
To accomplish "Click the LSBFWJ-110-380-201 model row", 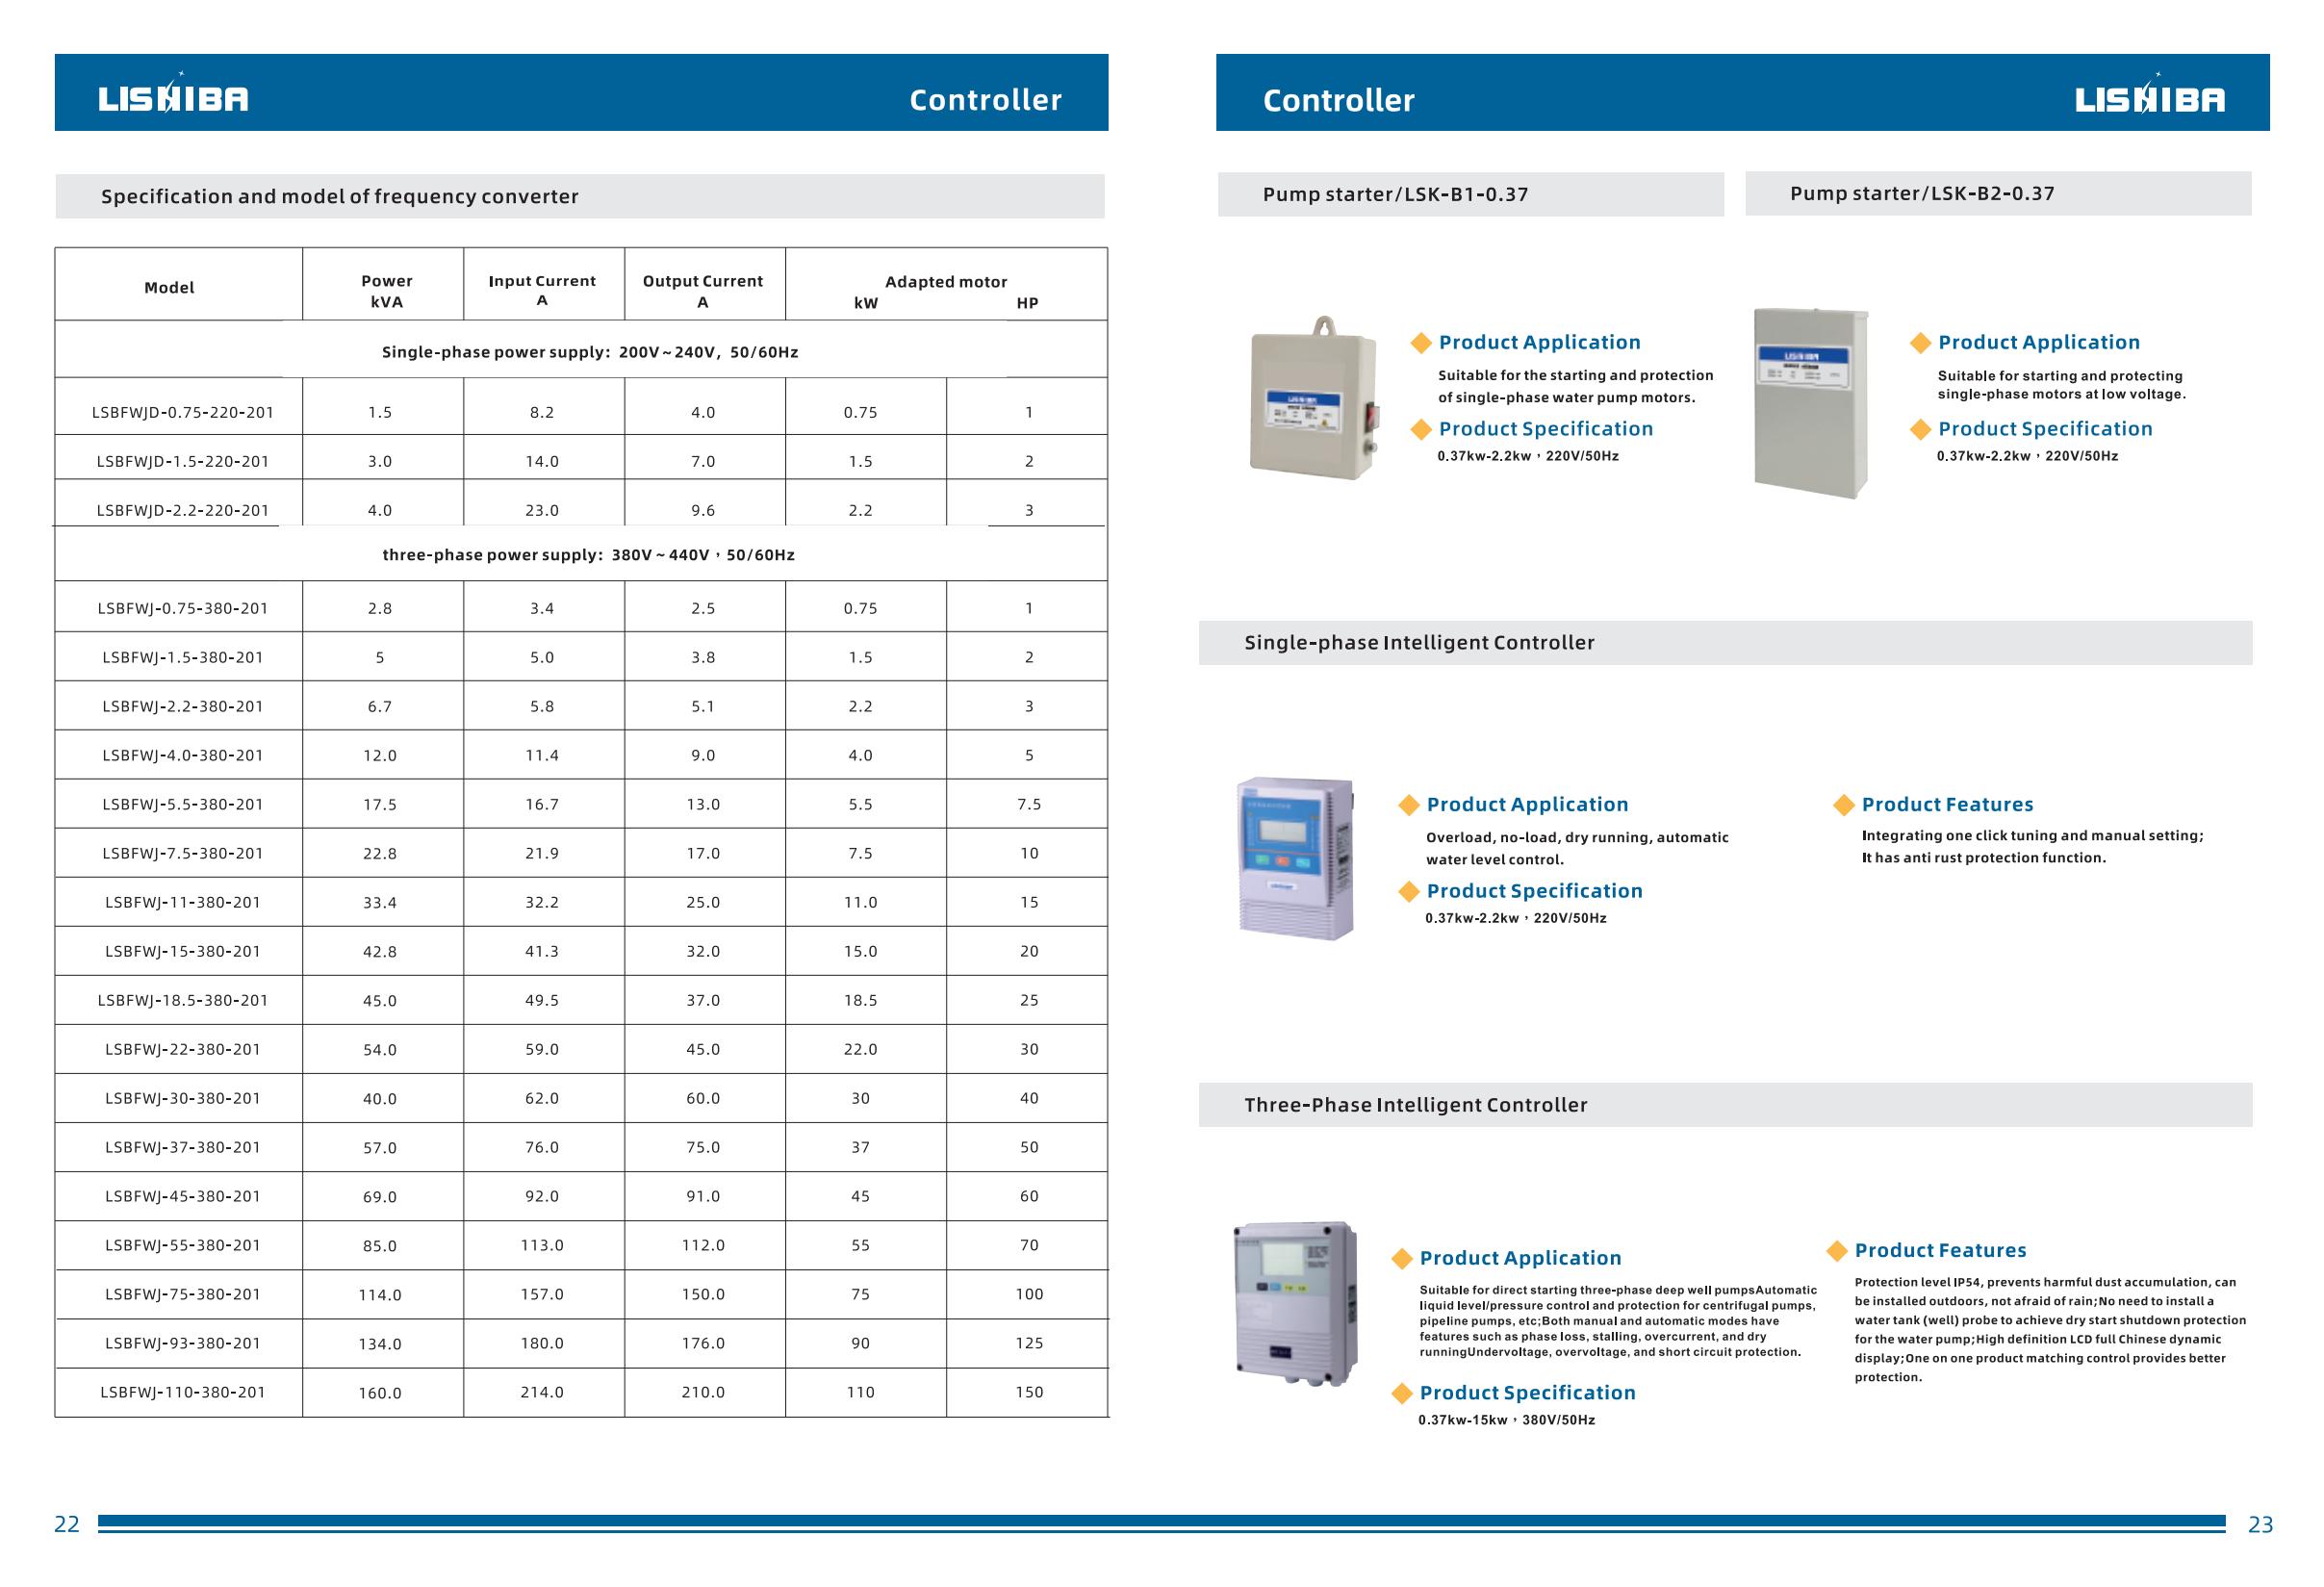I will point(182,1392).
